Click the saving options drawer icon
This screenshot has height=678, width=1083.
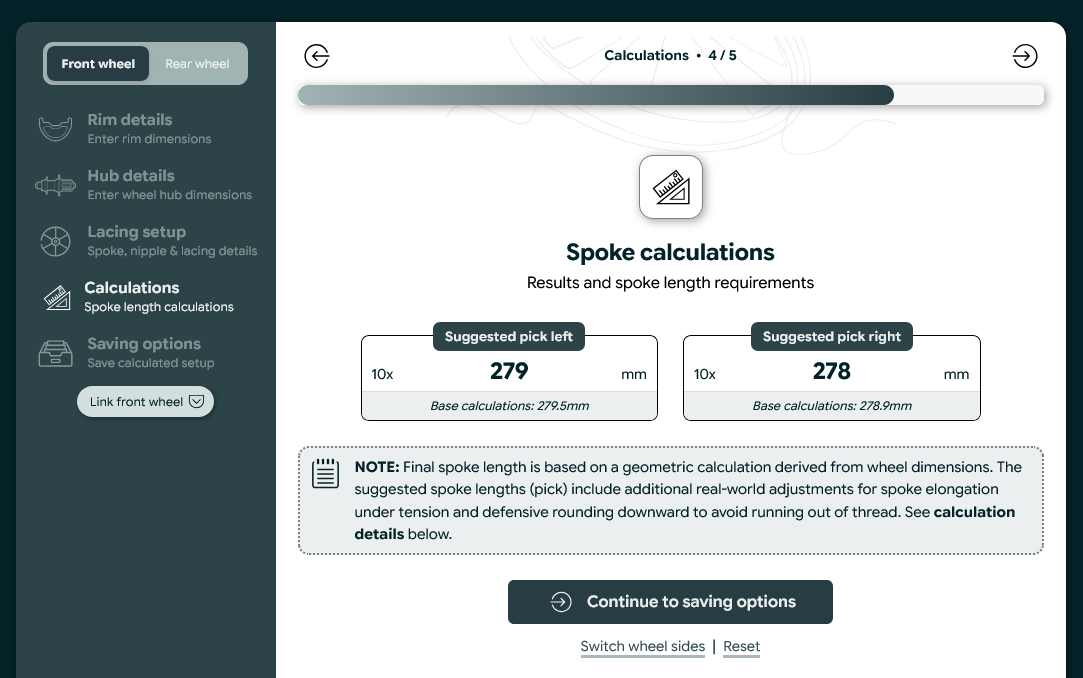(56, 353)
